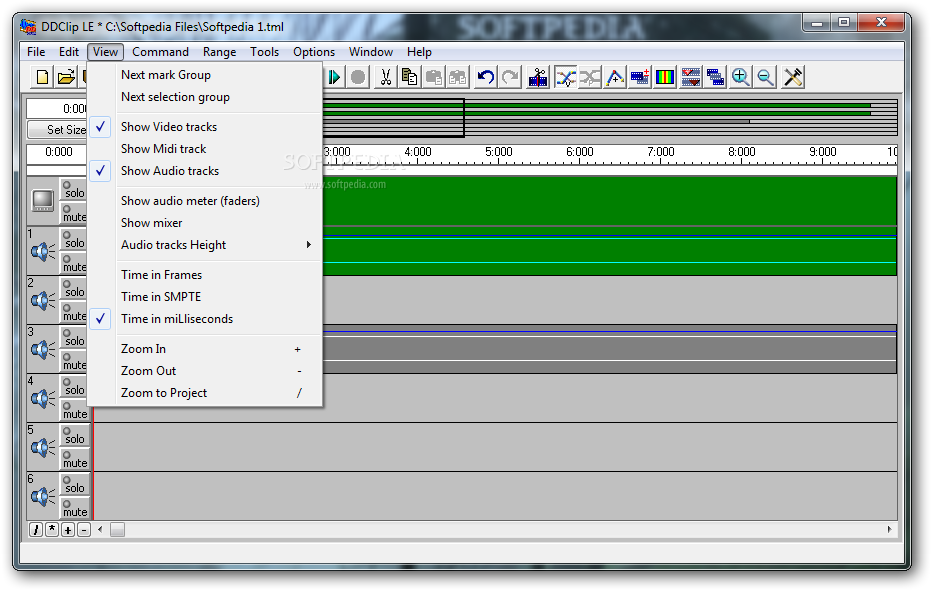Select Time in Frames option

(x=205, y=275)
